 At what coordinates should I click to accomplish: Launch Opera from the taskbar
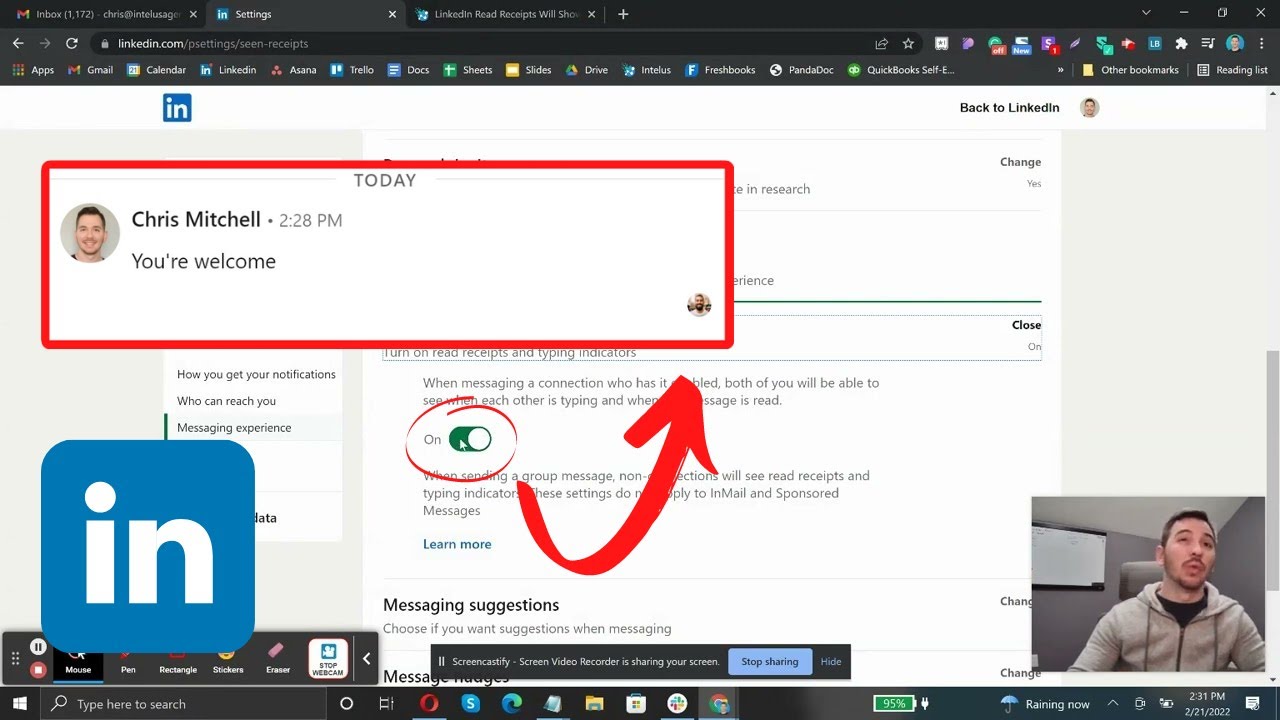pos(429,704)
